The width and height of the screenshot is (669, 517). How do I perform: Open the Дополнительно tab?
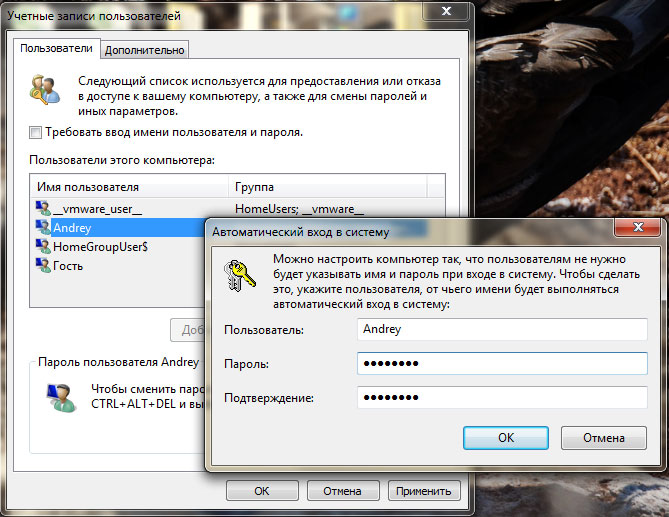click(x=145, y=50)
